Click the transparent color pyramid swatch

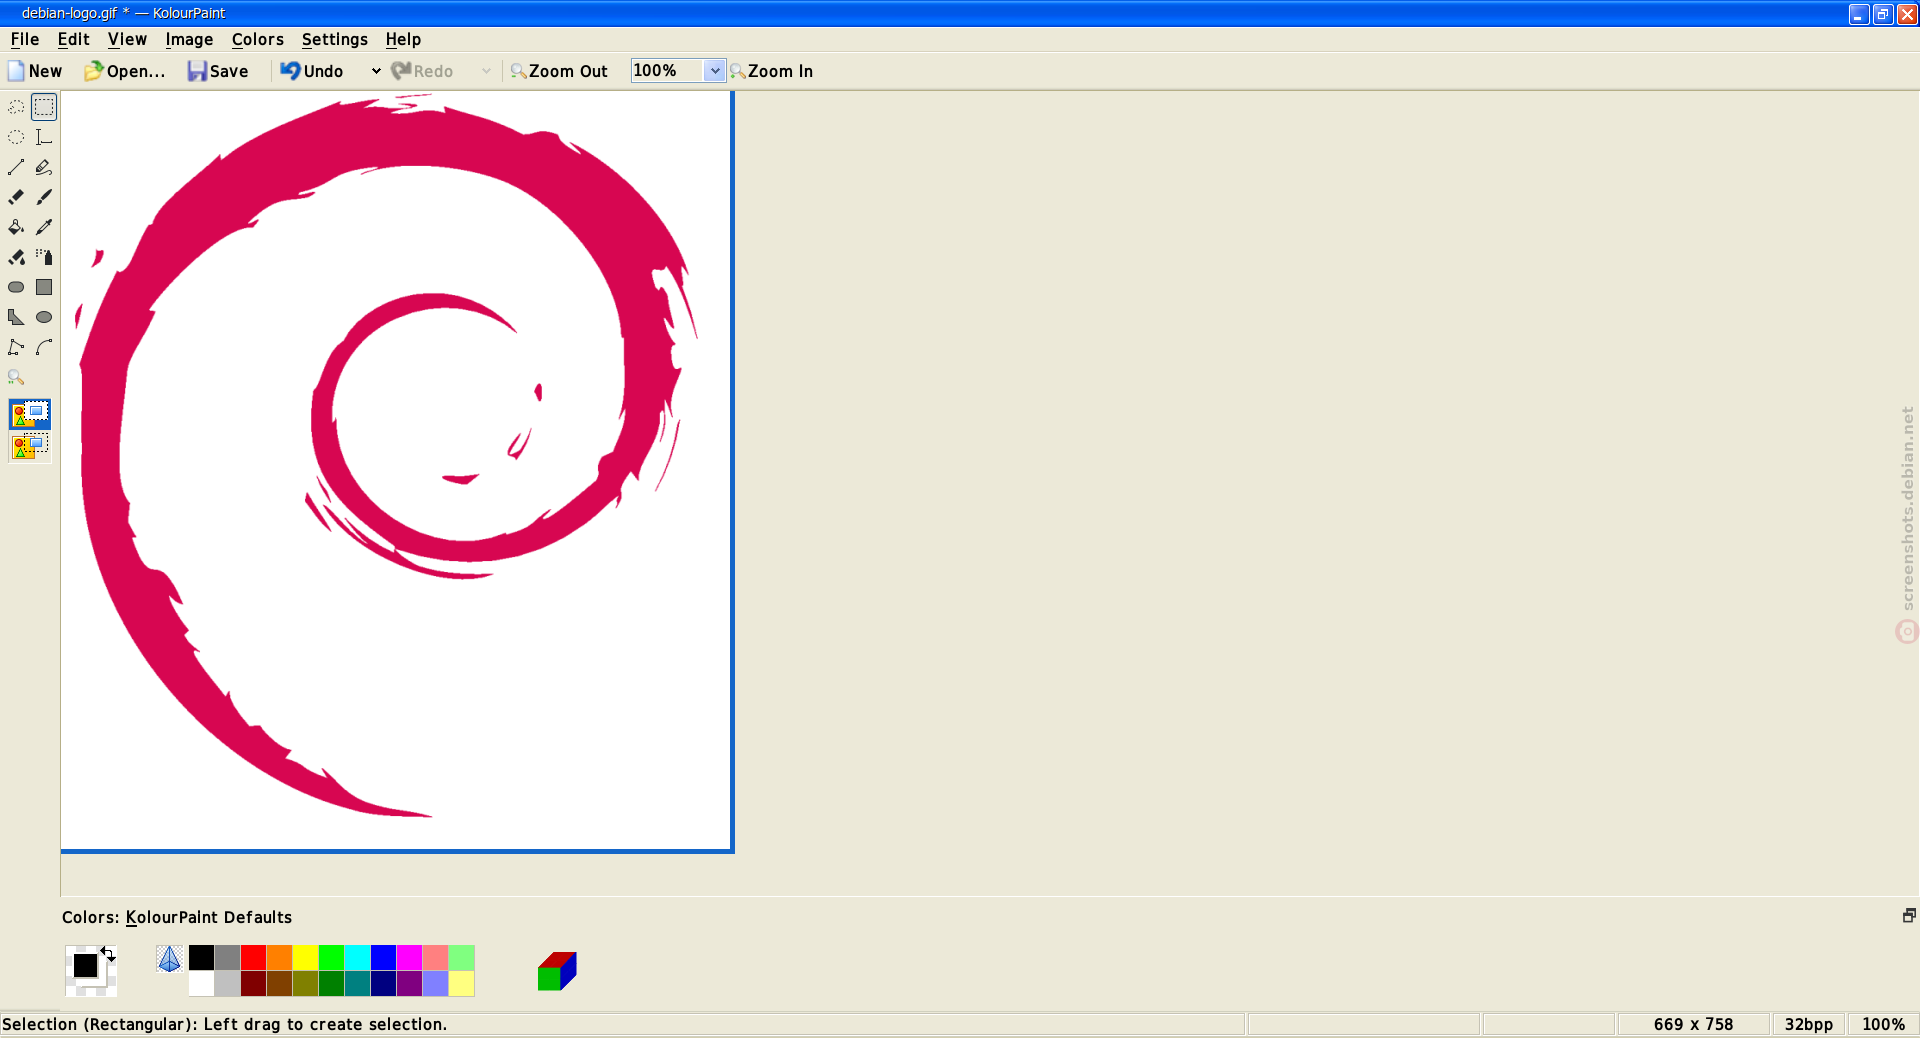click(169, 959)
